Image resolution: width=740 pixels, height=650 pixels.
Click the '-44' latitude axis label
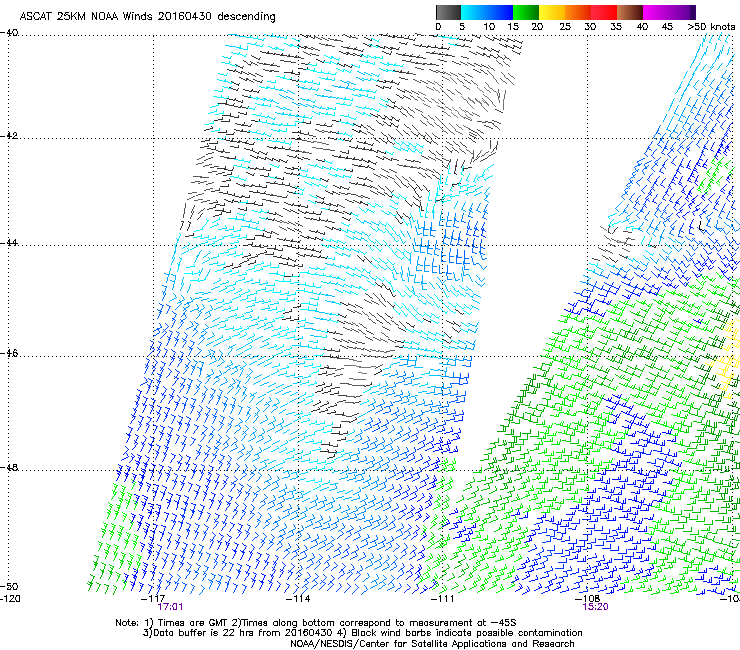pyautogui.click(x=9, y=242)
